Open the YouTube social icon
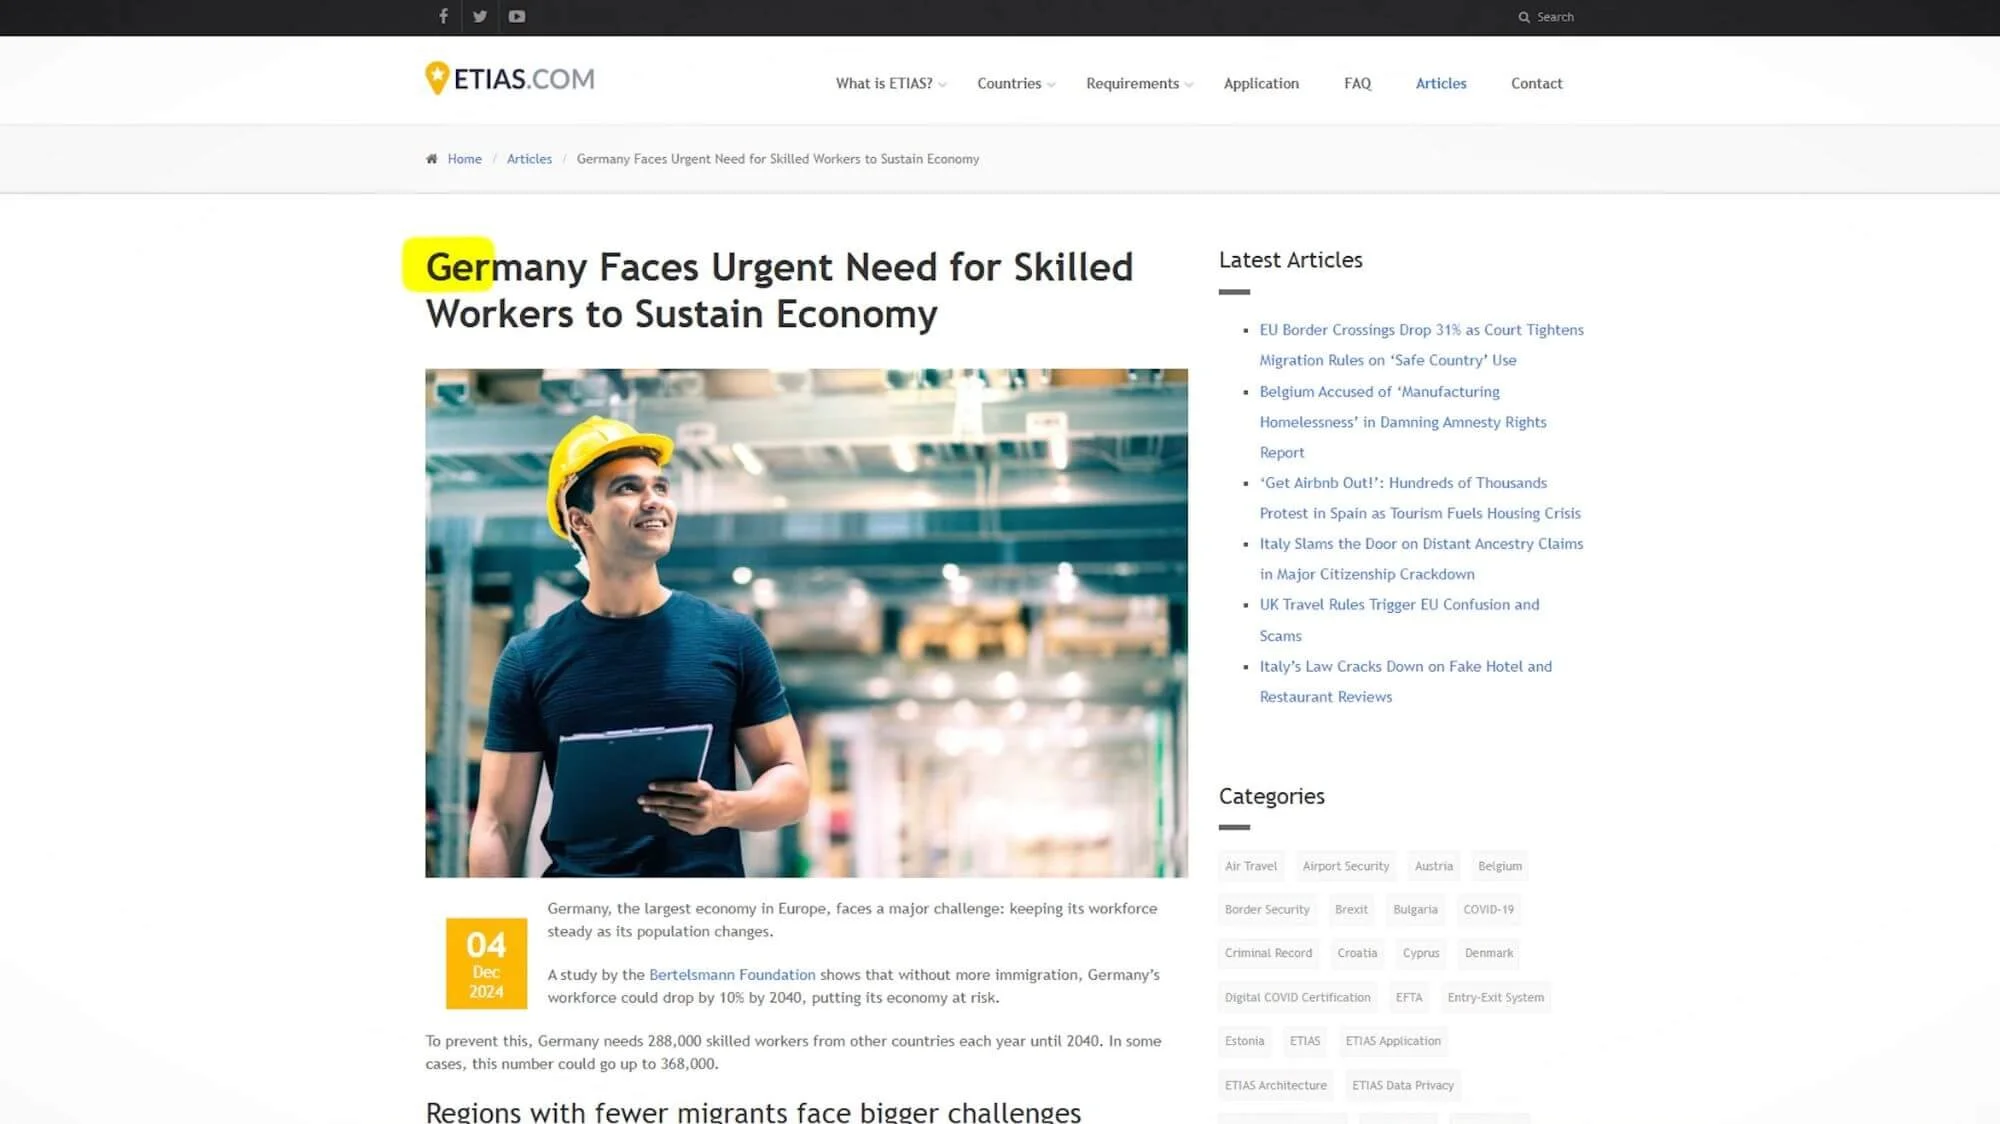The width and height of the screenshot is (2000, 1124). pyautogui.click(x=516, y=16)
